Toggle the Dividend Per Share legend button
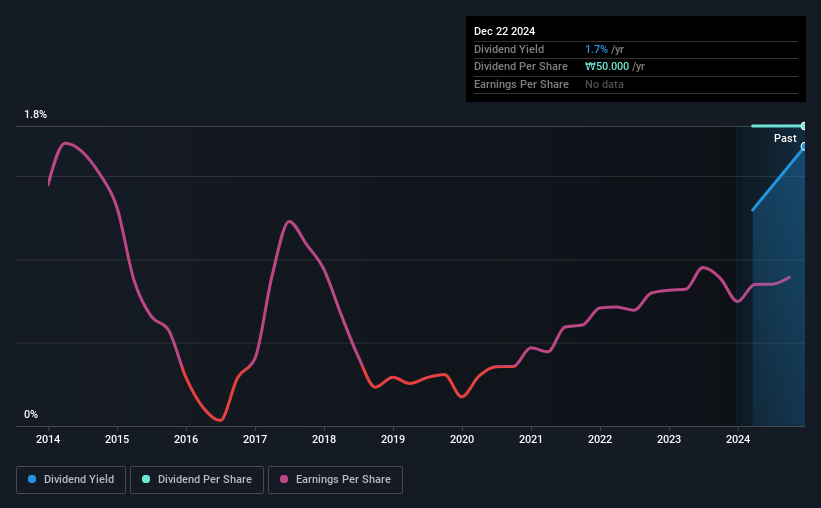 click(x=197, y=480)
